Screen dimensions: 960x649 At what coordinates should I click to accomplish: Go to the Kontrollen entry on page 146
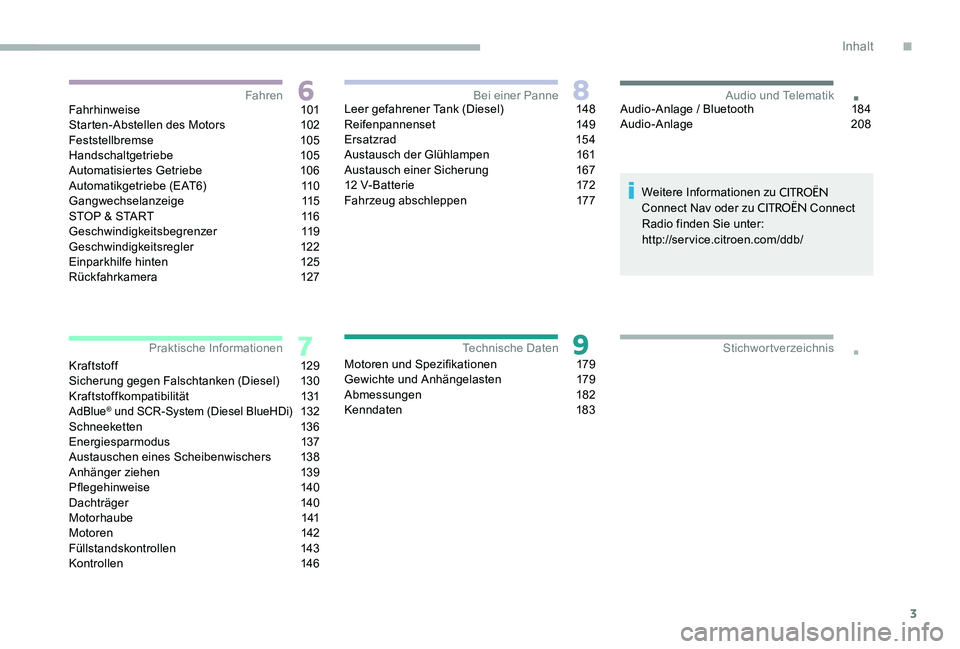194,564
